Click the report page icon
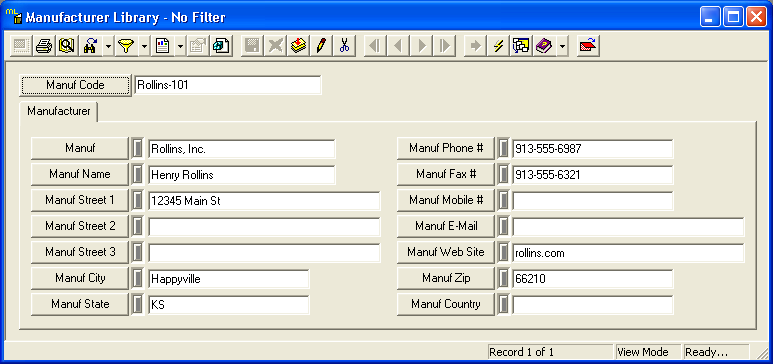This screenshot has height=364, width=773. pyautogui.click(x=162, y=46)
